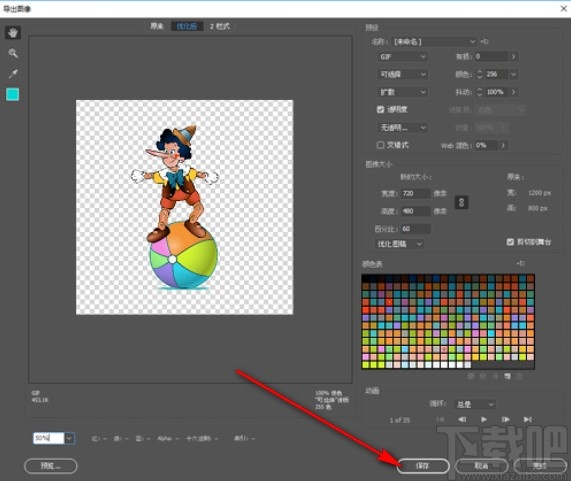571x481 pixels.
Task: Step to previous animation frame
Action: pos(462,419)
